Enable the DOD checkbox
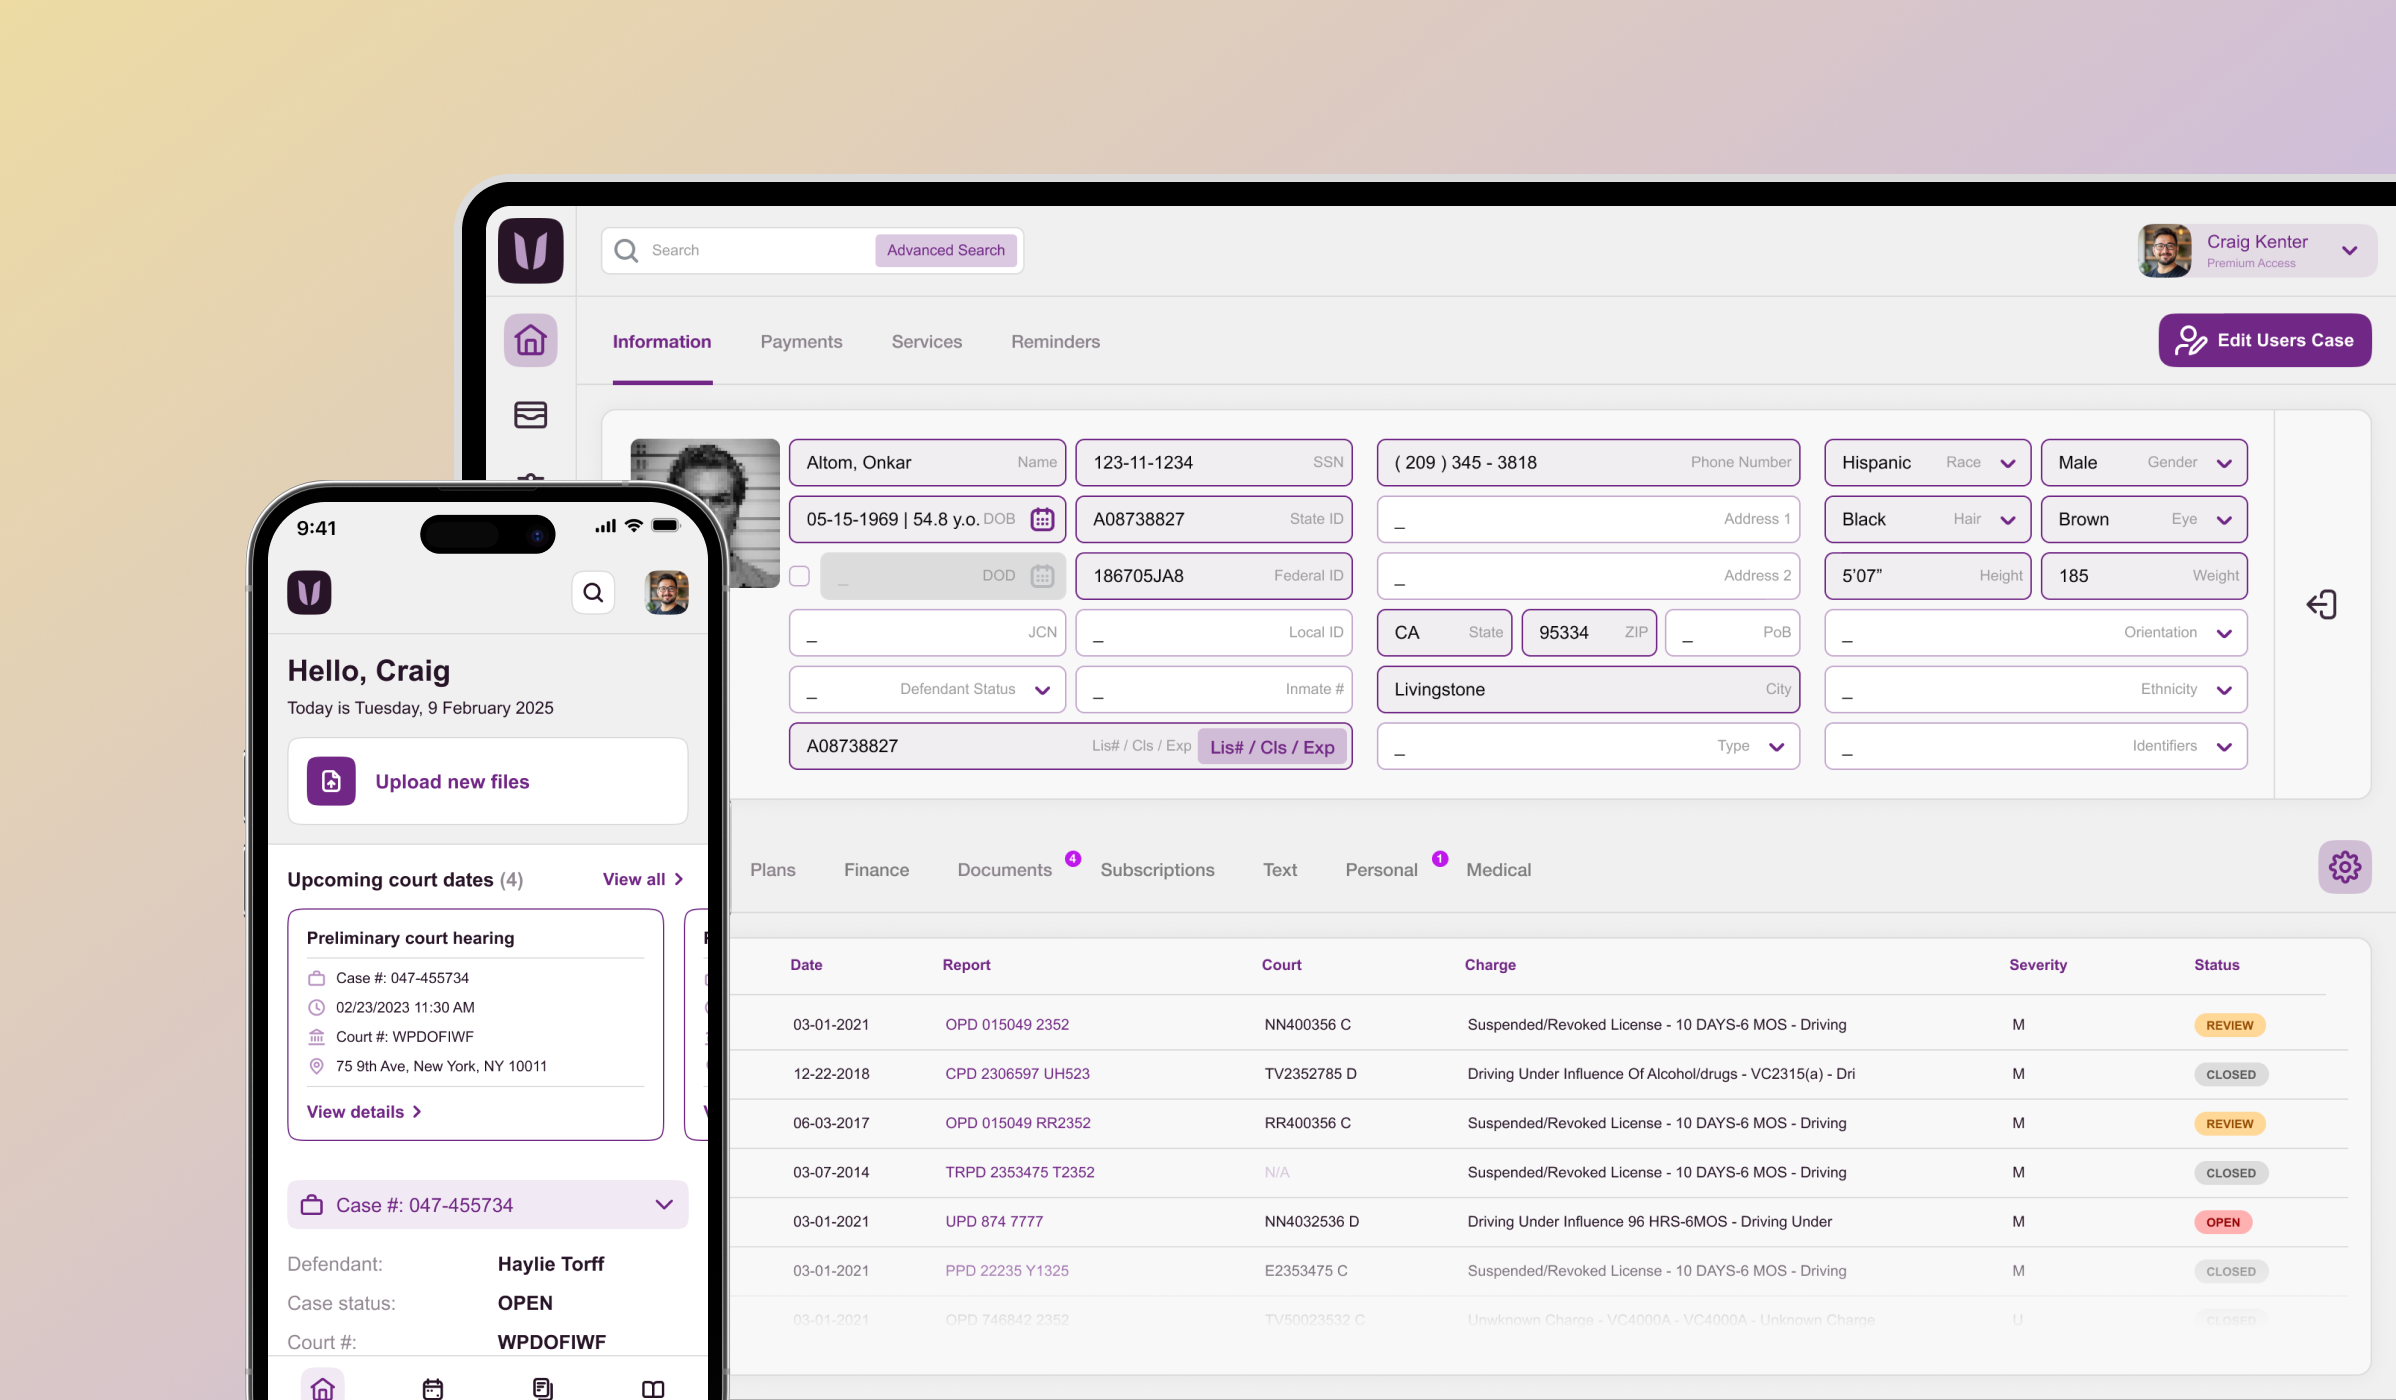2396x1400 pixels. 799,576
